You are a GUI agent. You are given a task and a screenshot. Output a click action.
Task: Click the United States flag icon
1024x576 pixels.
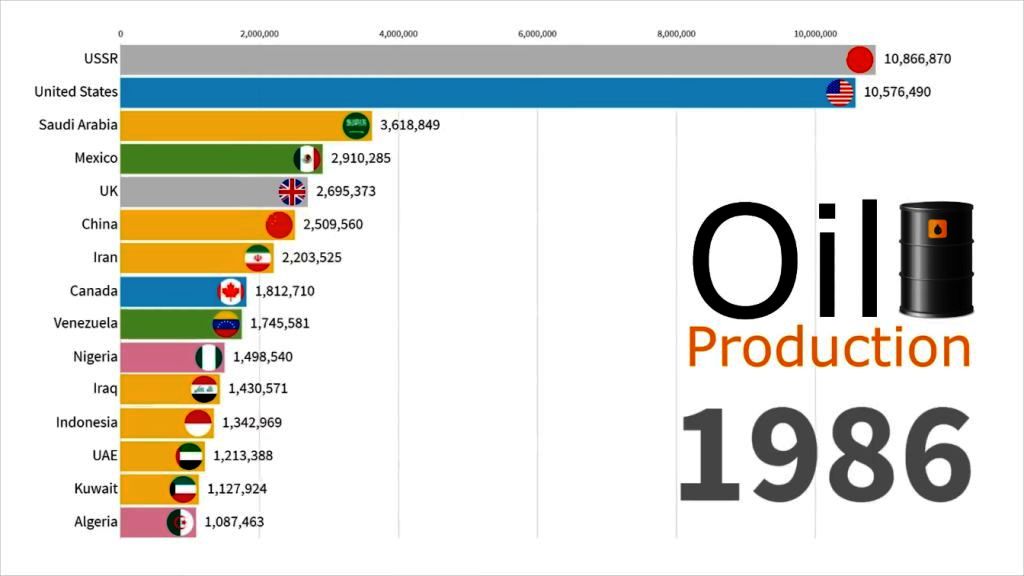(839, 92)
